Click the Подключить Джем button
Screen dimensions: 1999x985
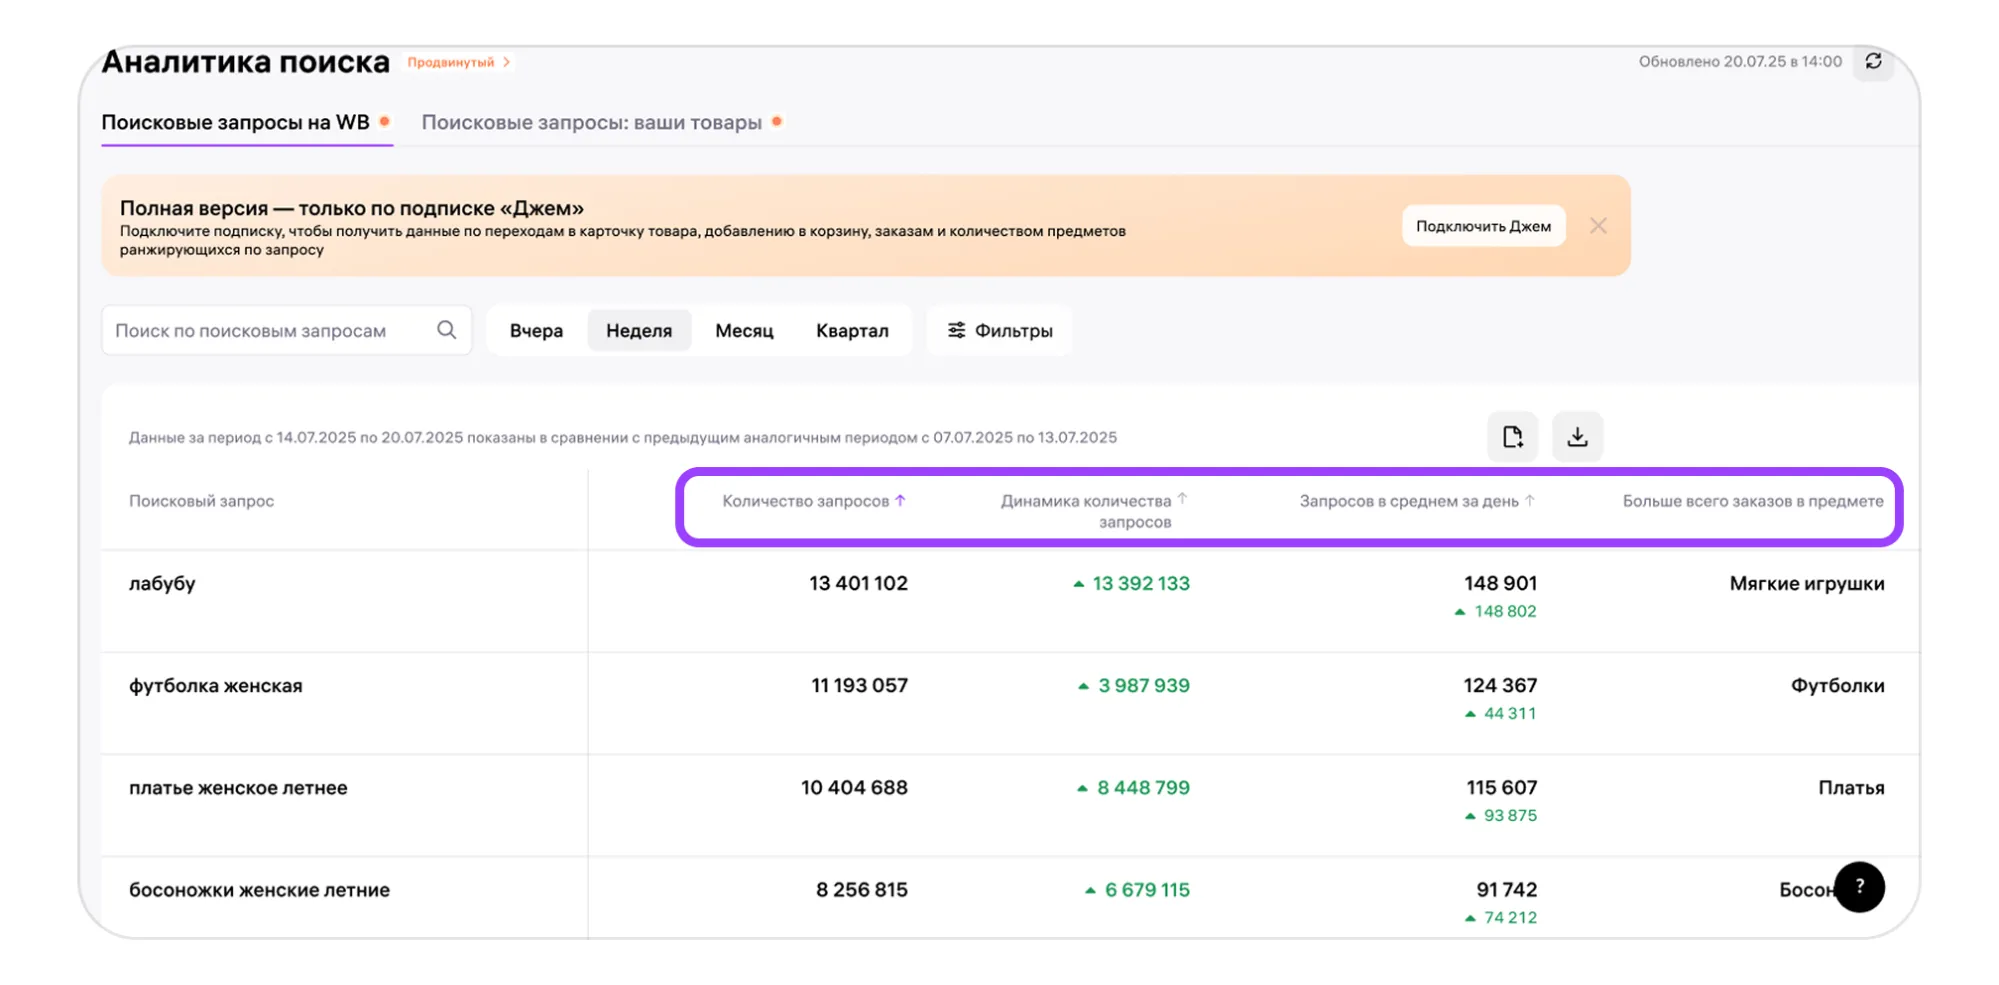(1483, 226)
